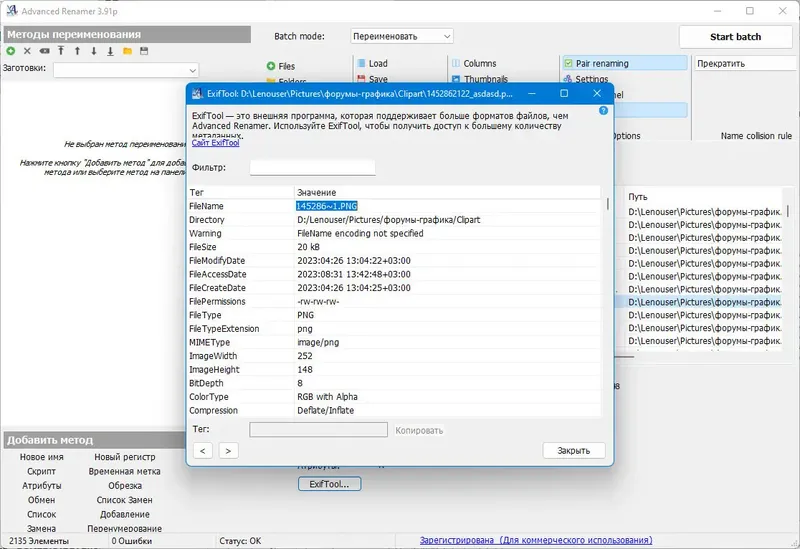Click the Files add menu item

pyautogui.click(x=281, y=66)
